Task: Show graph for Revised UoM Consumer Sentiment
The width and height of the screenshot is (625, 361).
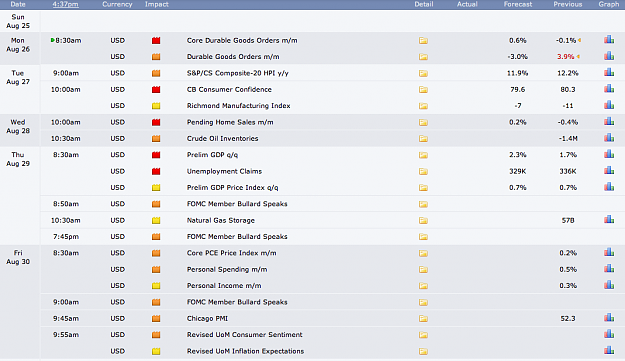Action: [609, 334]
